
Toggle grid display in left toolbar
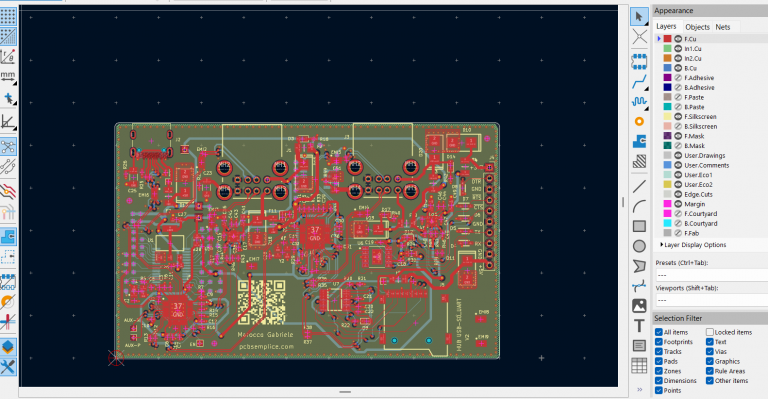pos(8,17)
